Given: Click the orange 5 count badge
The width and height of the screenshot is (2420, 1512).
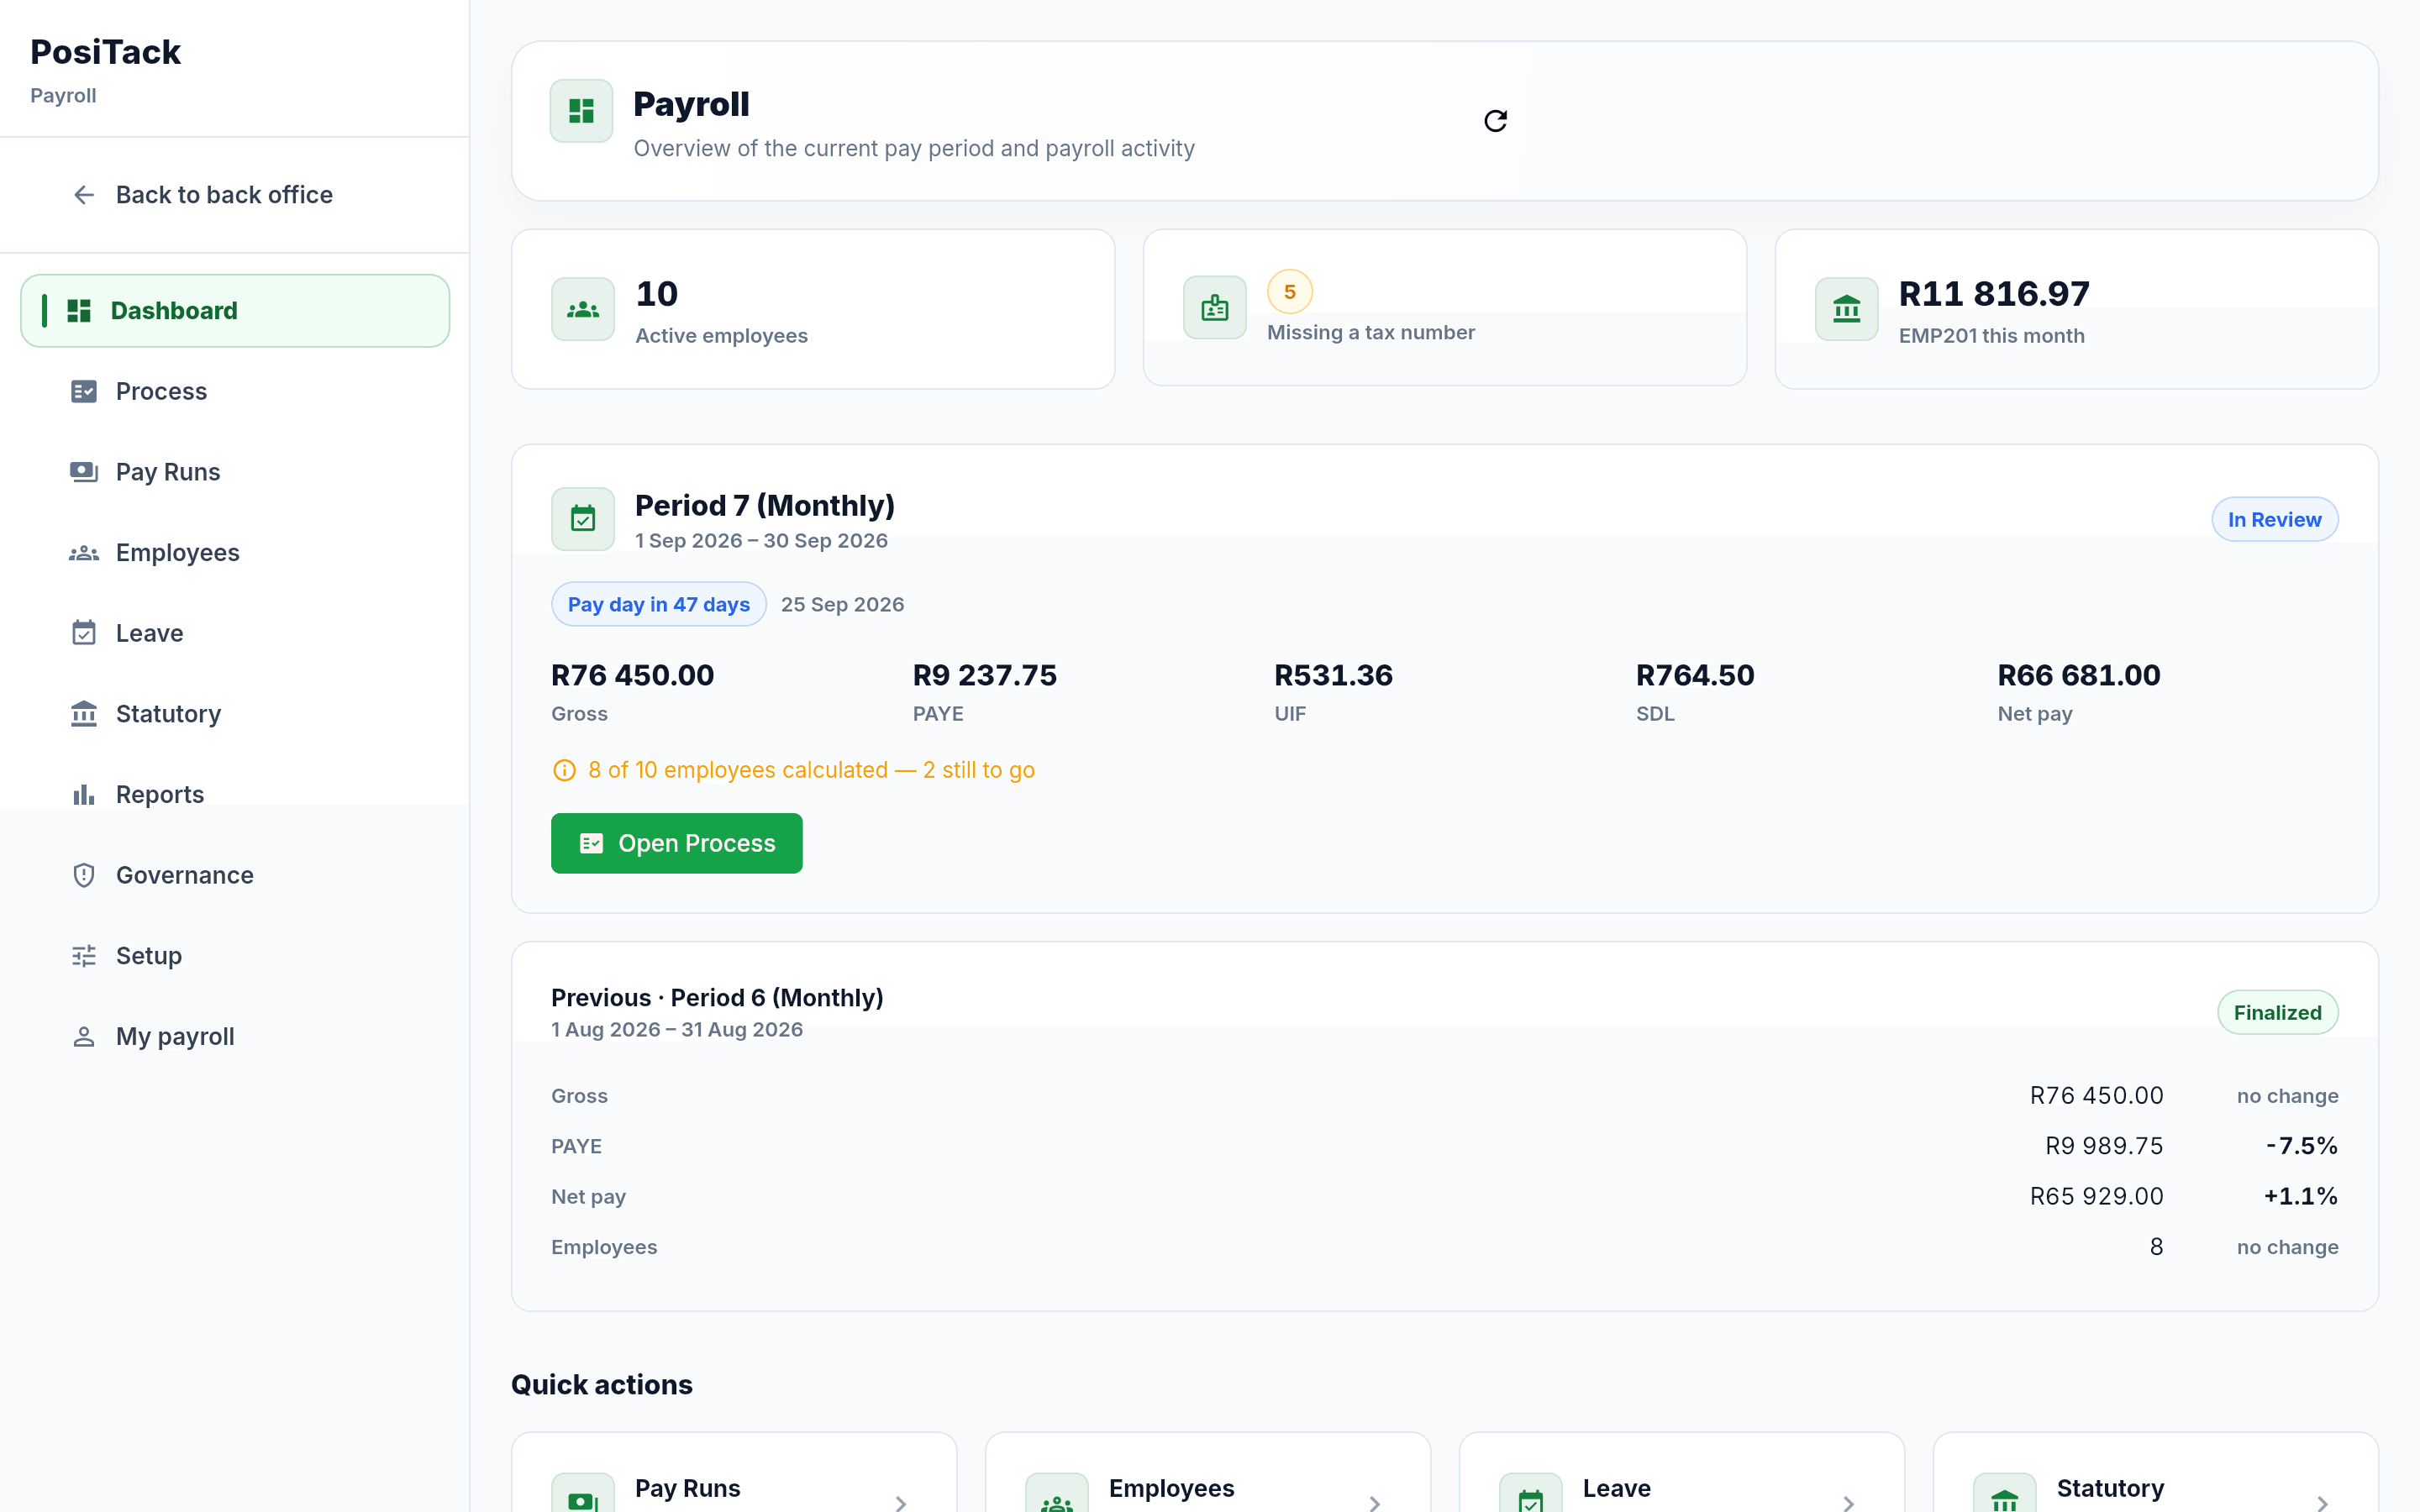Looking at the screenshot, I should point(1289,292).
